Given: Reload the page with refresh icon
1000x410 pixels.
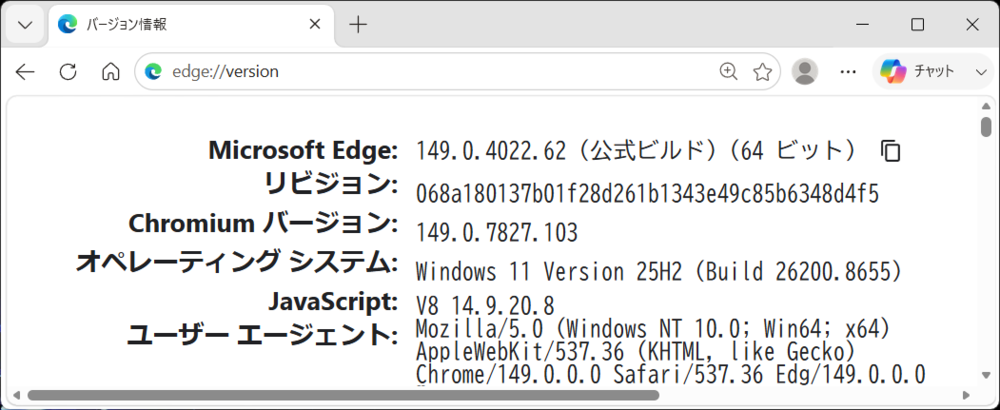Looking at the screenshot, I should coord(68,71).
